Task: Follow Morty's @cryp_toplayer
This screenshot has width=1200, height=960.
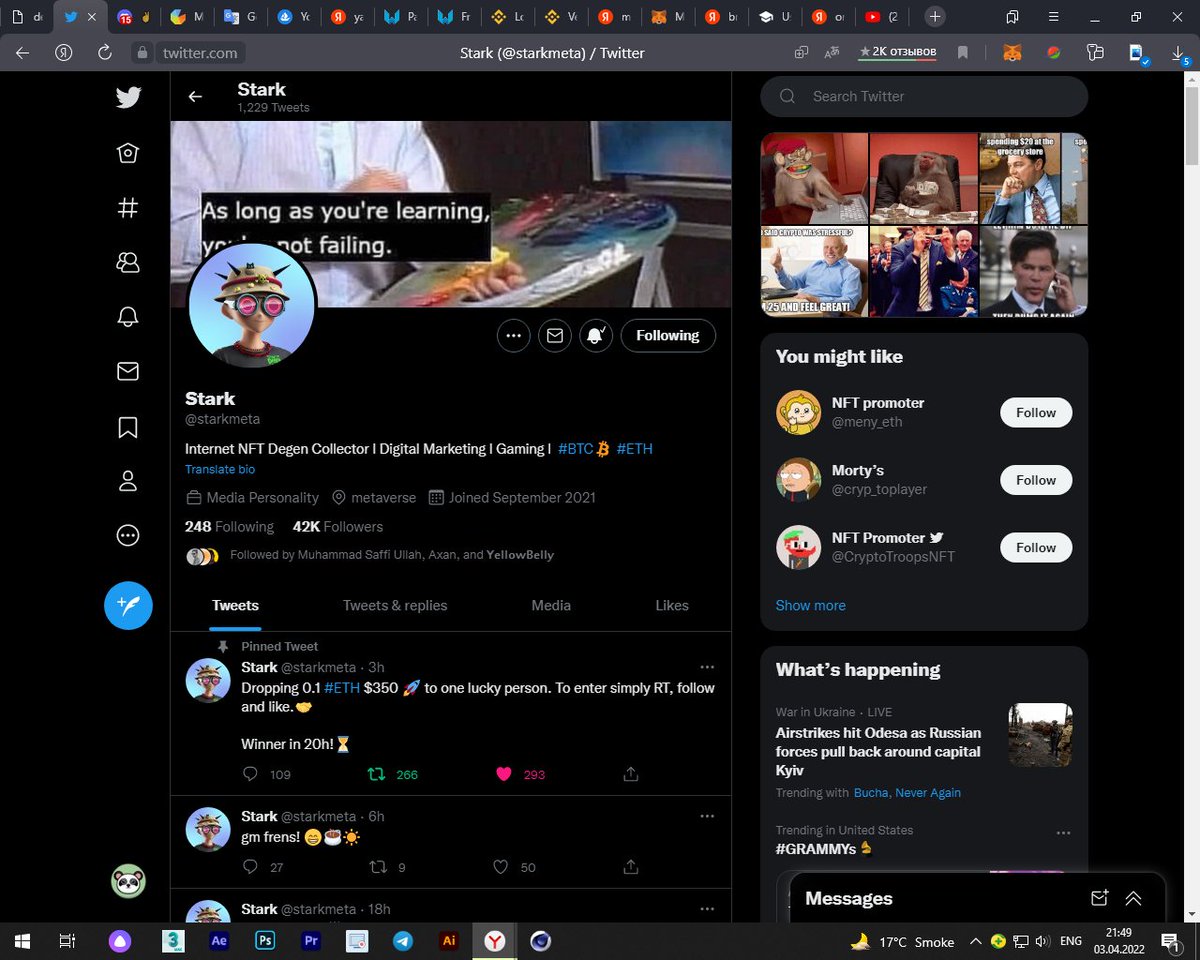Action: [x=1036, y=480]
